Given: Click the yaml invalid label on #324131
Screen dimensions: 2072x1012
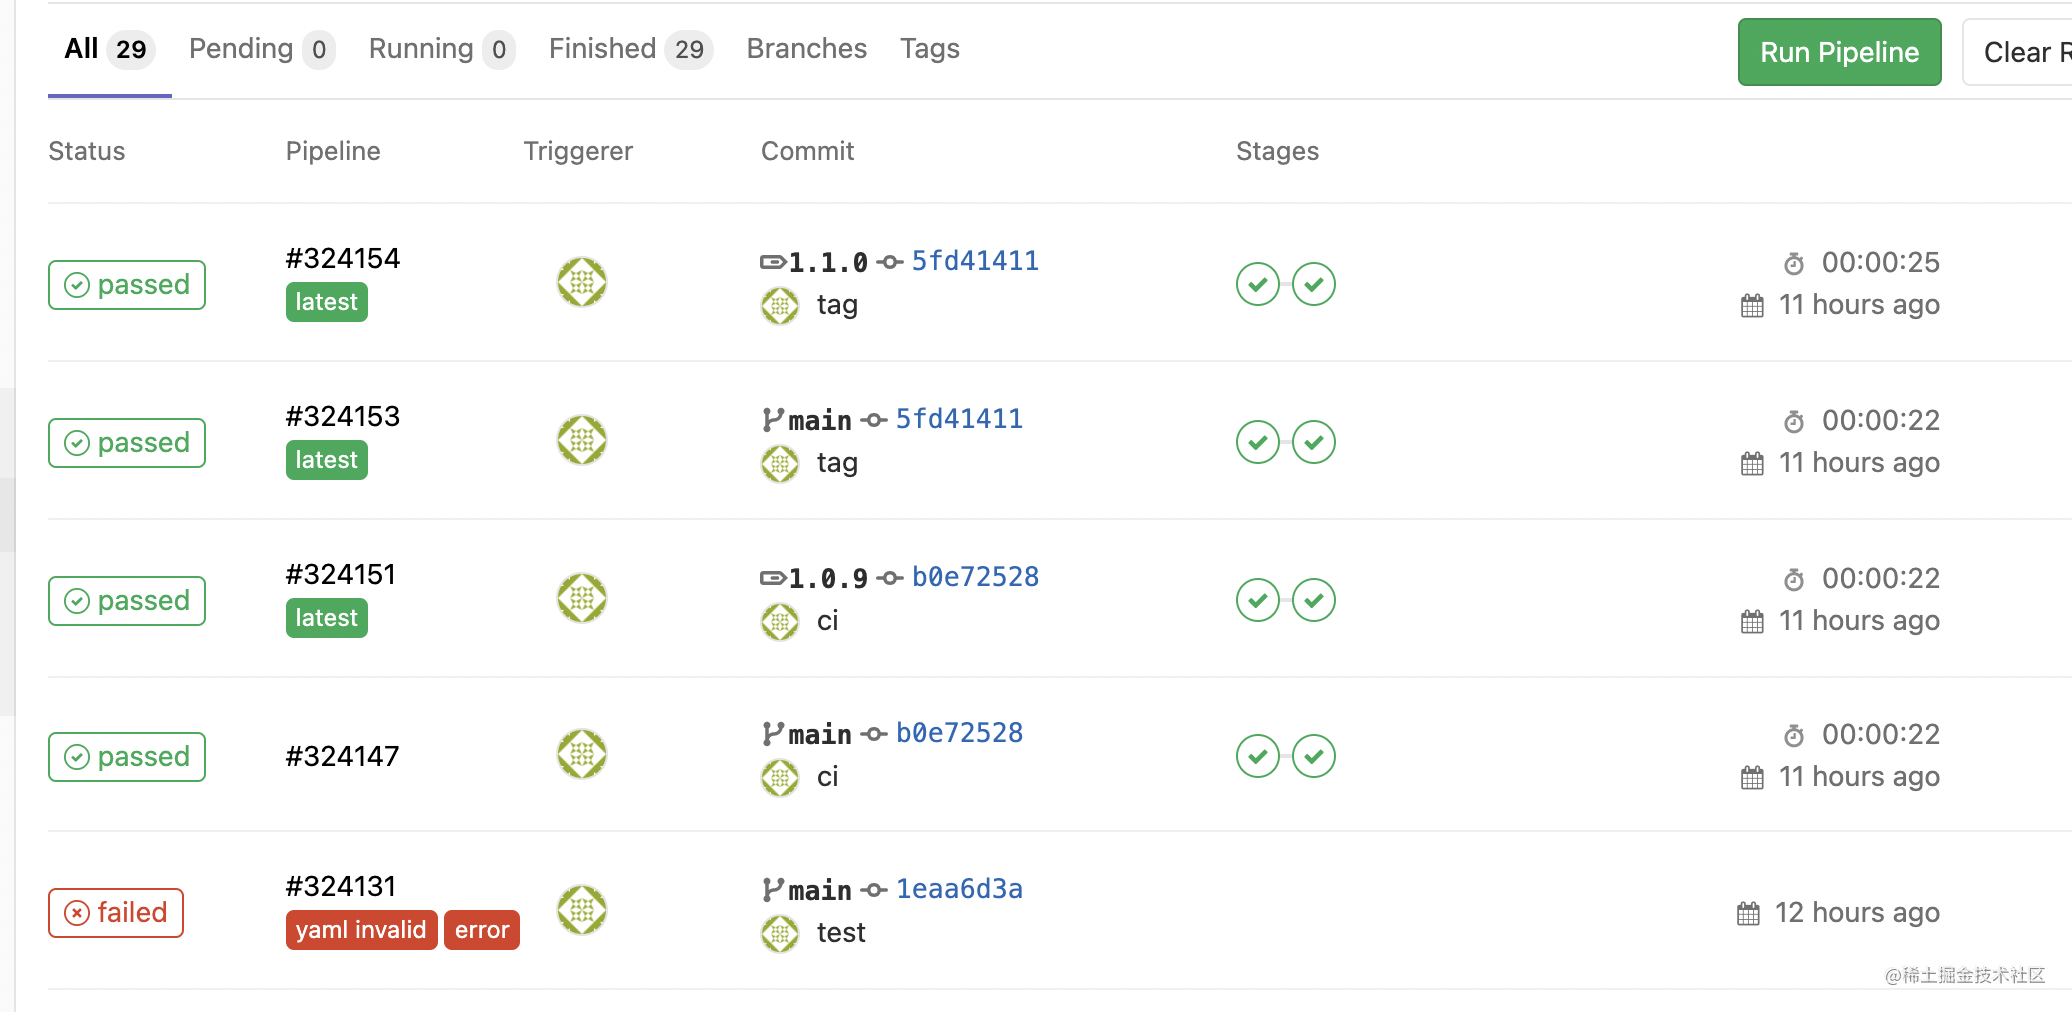Looking at the screenshot, I should pos(361,929).
